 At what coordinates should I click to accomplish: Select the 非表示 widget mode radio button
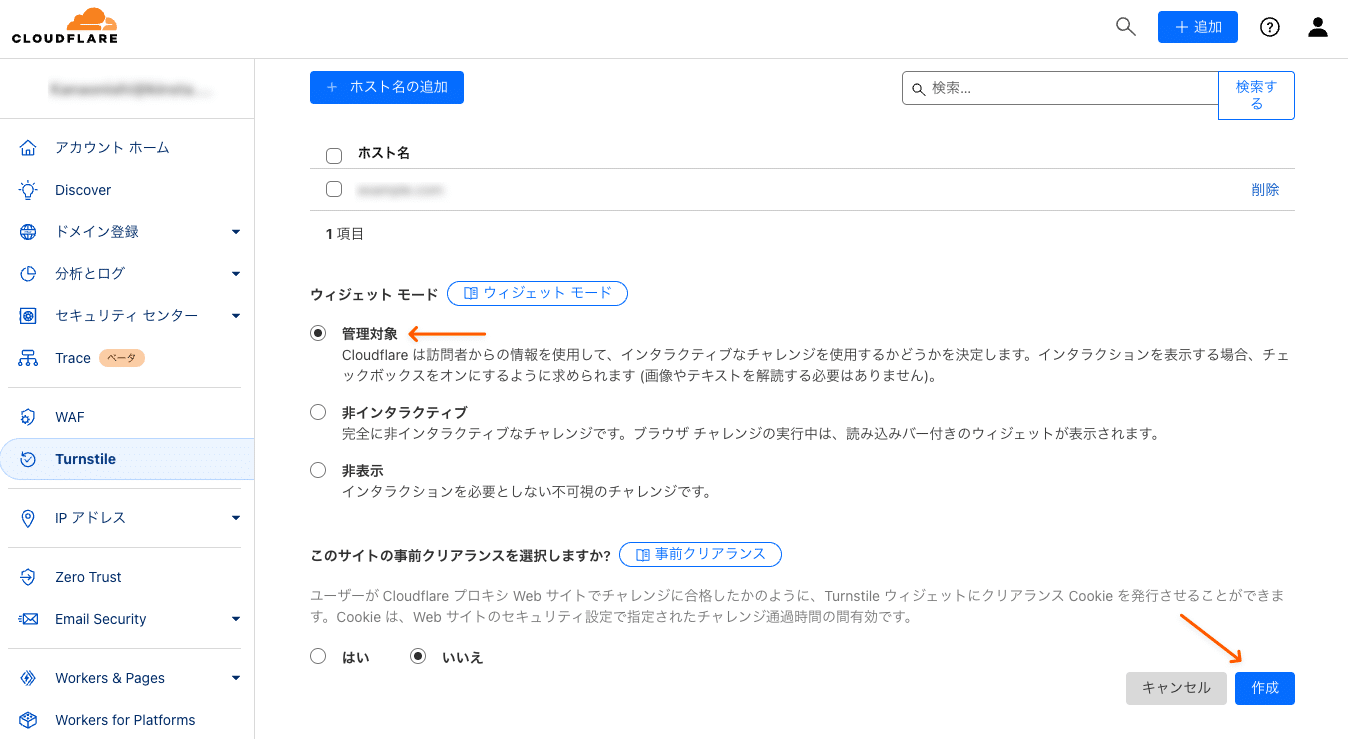[318, 470]
